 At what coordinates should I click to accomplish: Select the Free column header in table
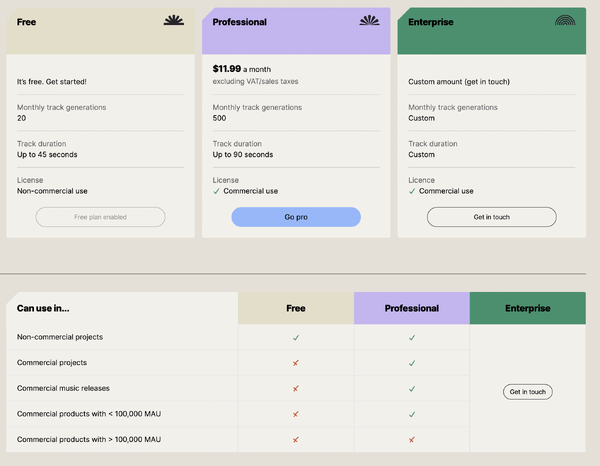296,308
